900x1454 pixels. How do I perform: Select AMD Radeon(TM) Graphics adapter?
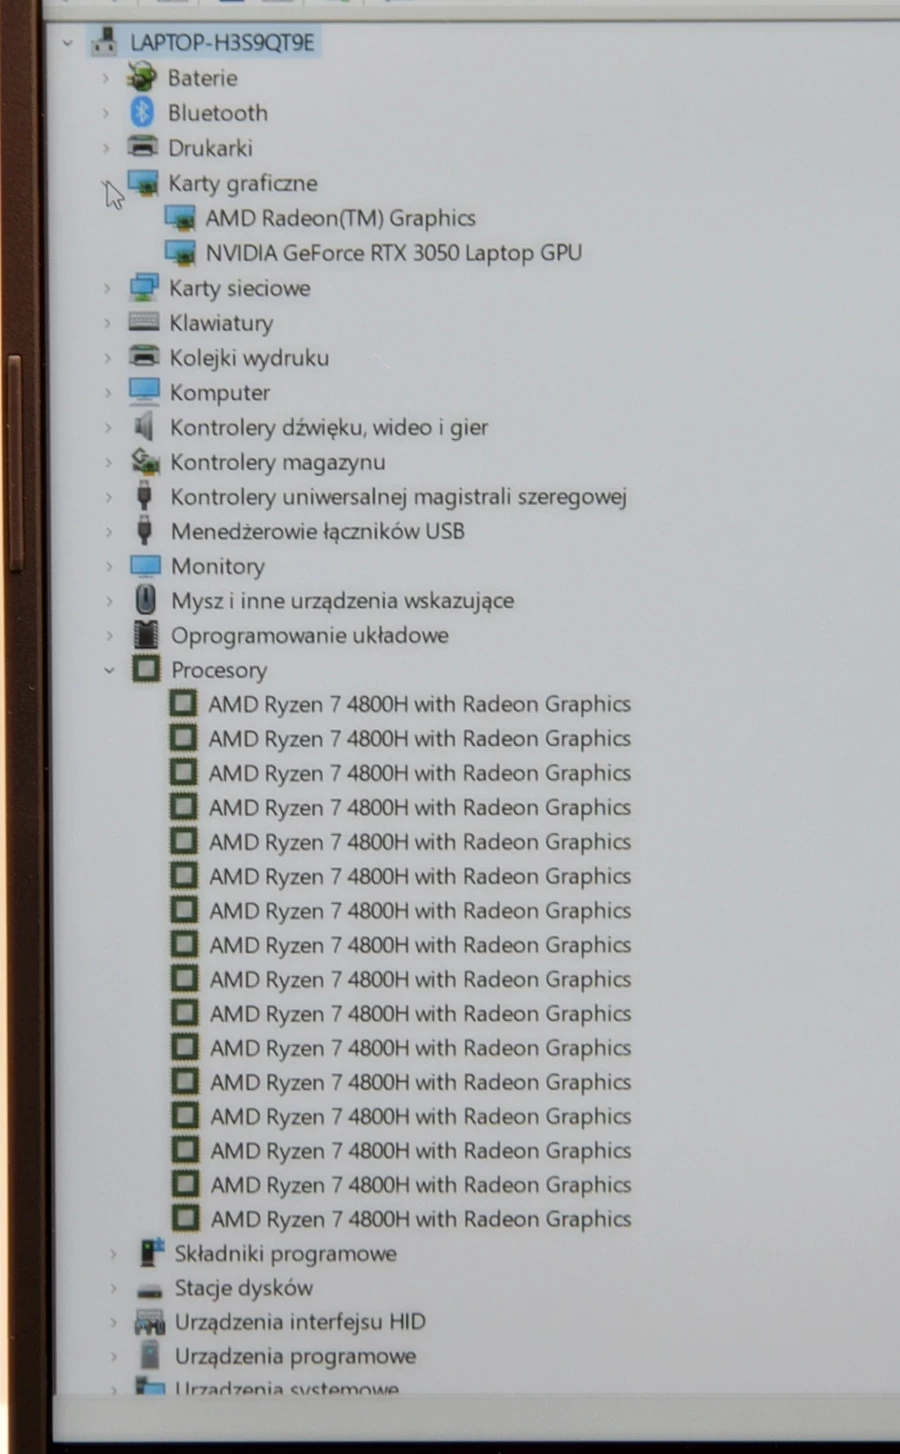coord(340,218)
